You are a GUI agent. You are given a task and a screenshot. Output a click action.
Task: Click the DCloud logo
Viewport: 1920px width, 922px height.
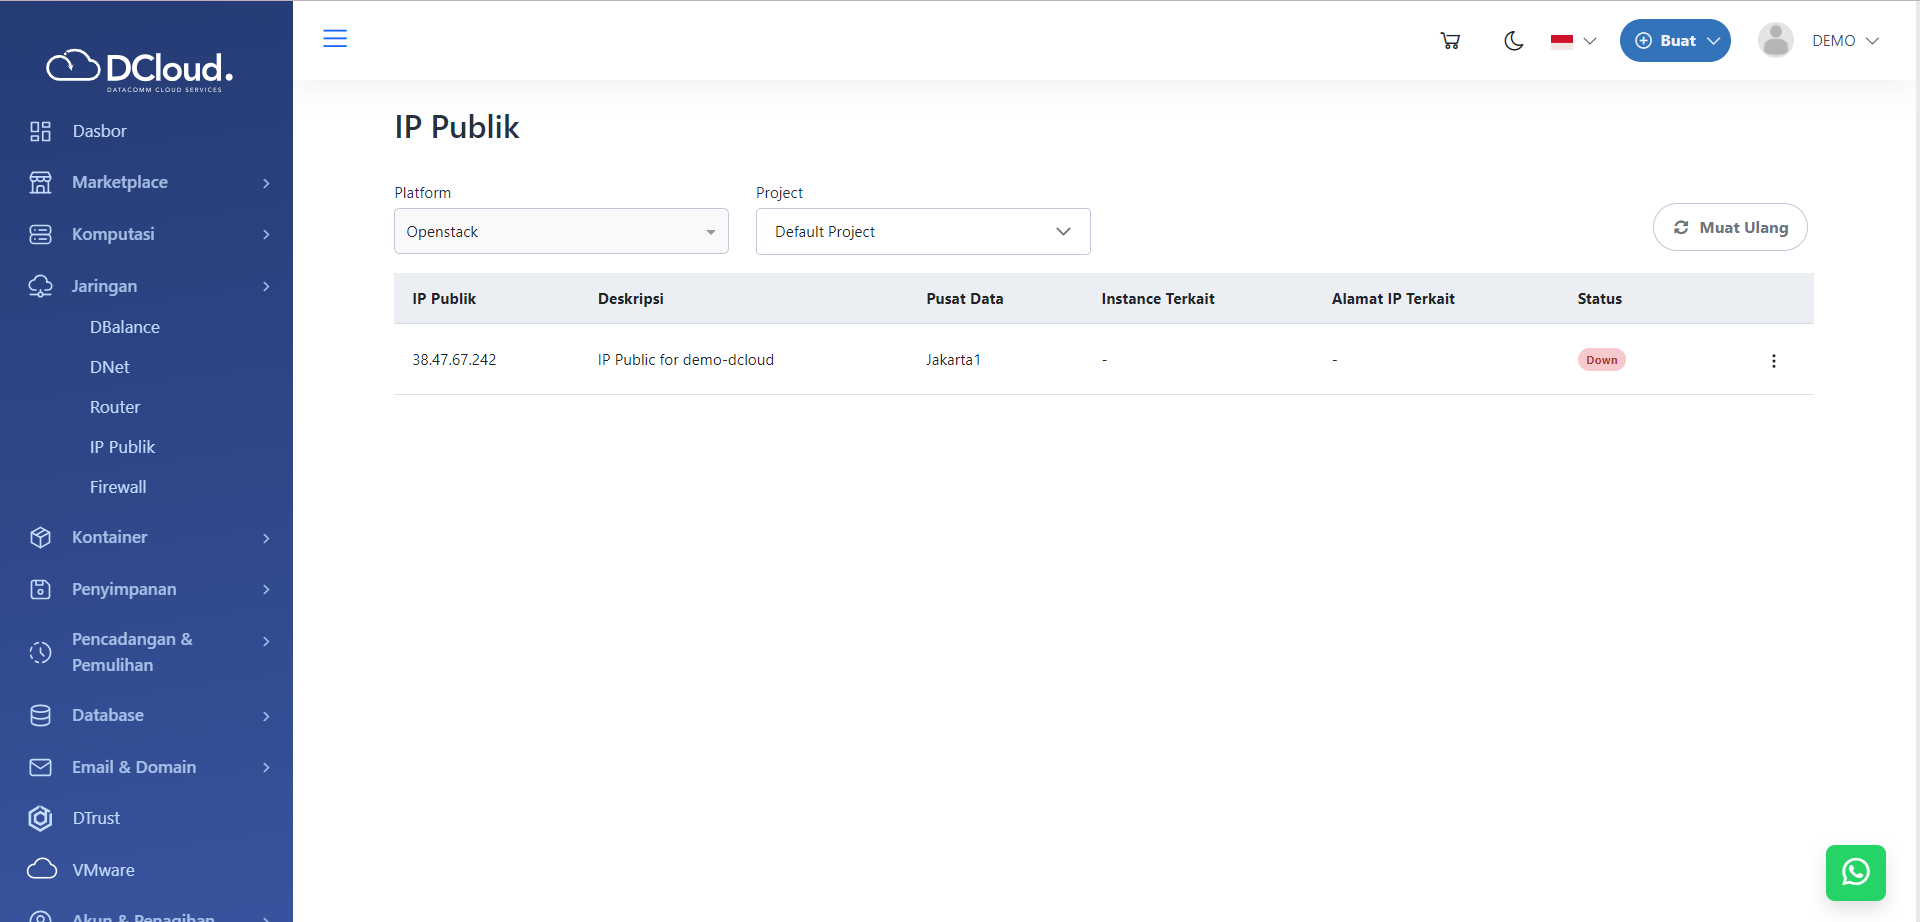tap(138, 68)
